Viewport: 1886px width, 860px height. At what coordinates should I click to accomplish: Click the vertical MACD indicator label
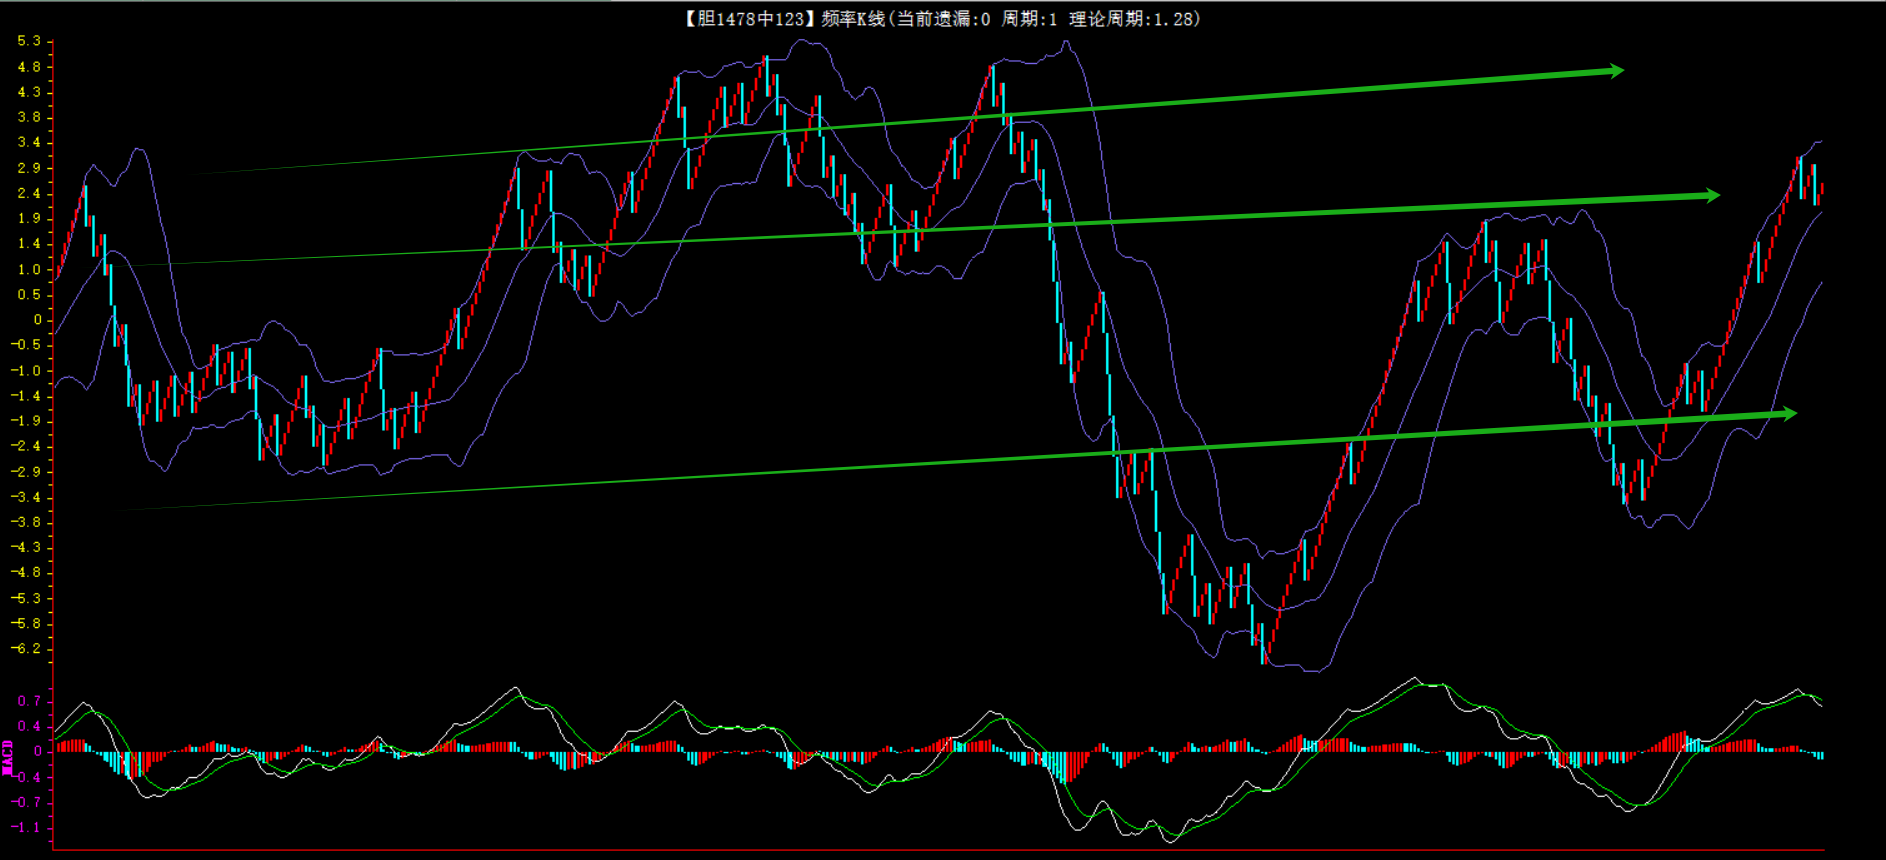point(8,757)
